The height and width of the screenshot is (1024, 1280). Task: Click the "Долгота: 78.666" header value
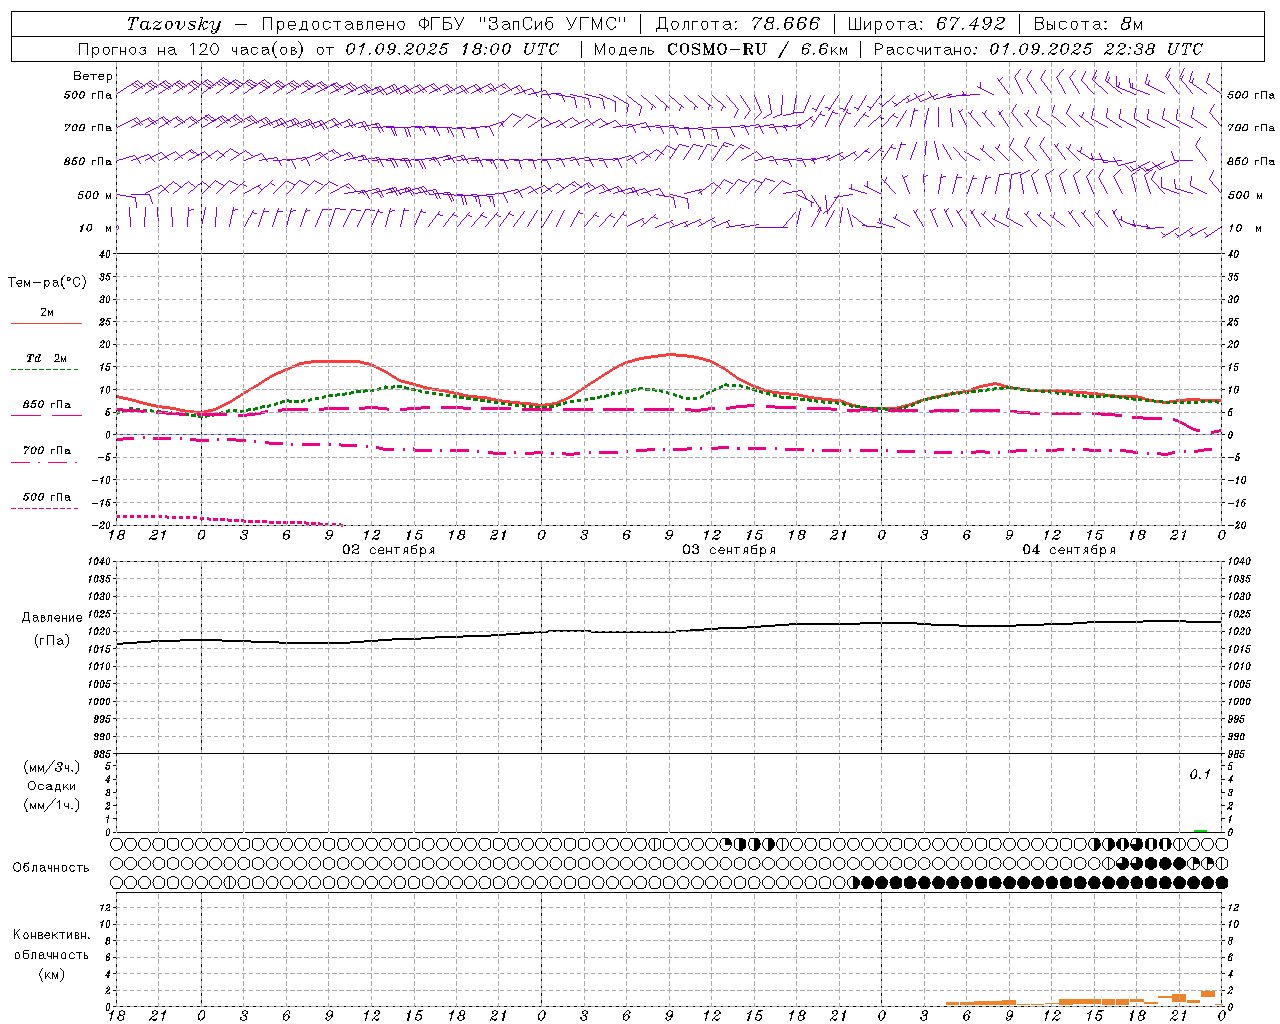(x=738, y=24)
